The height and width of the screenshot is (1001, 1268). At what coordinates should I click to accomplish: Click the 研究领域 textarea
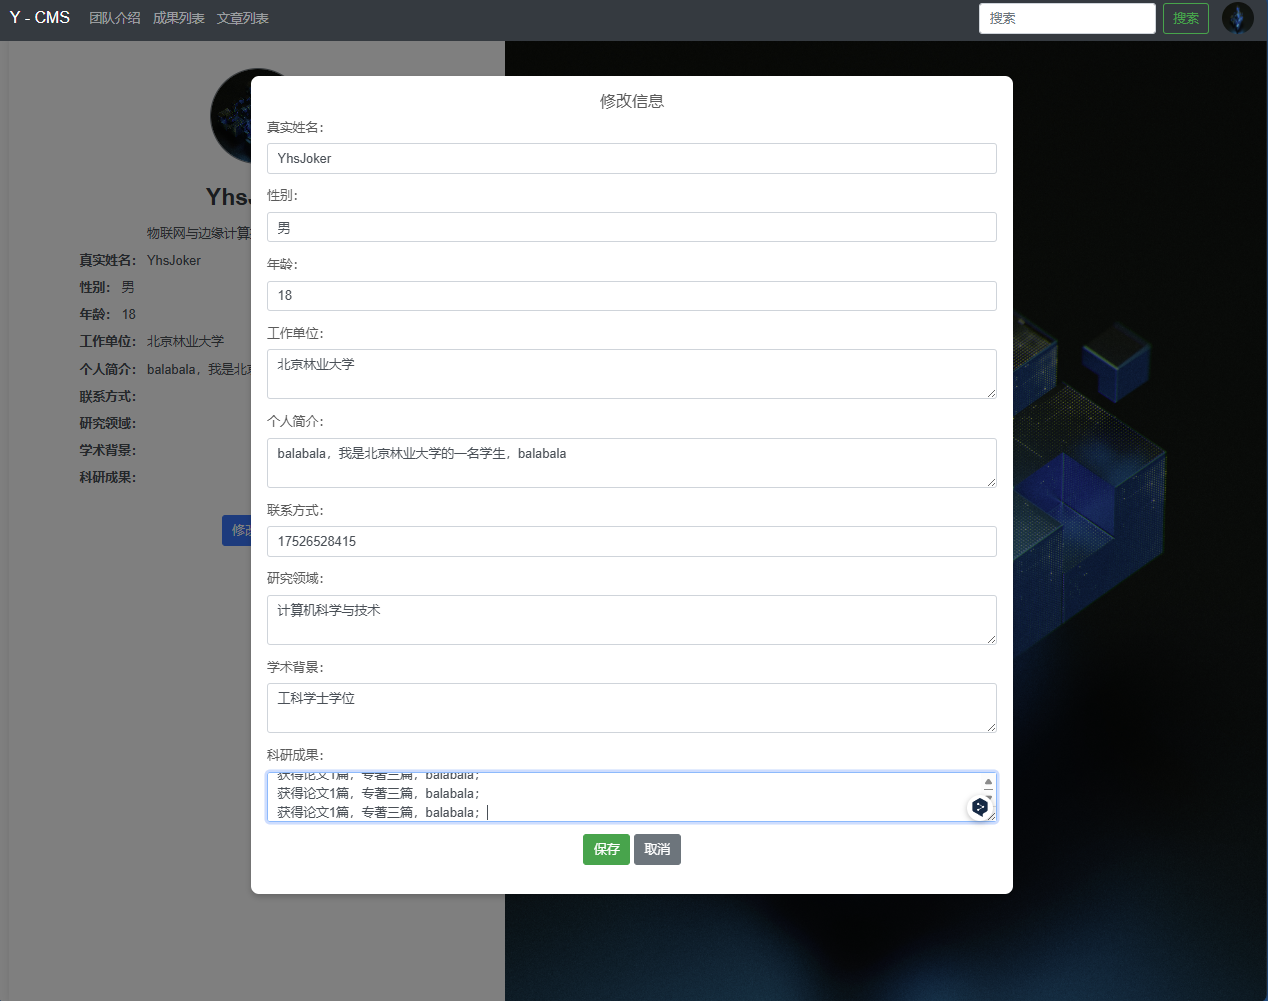tap(631, 620)
